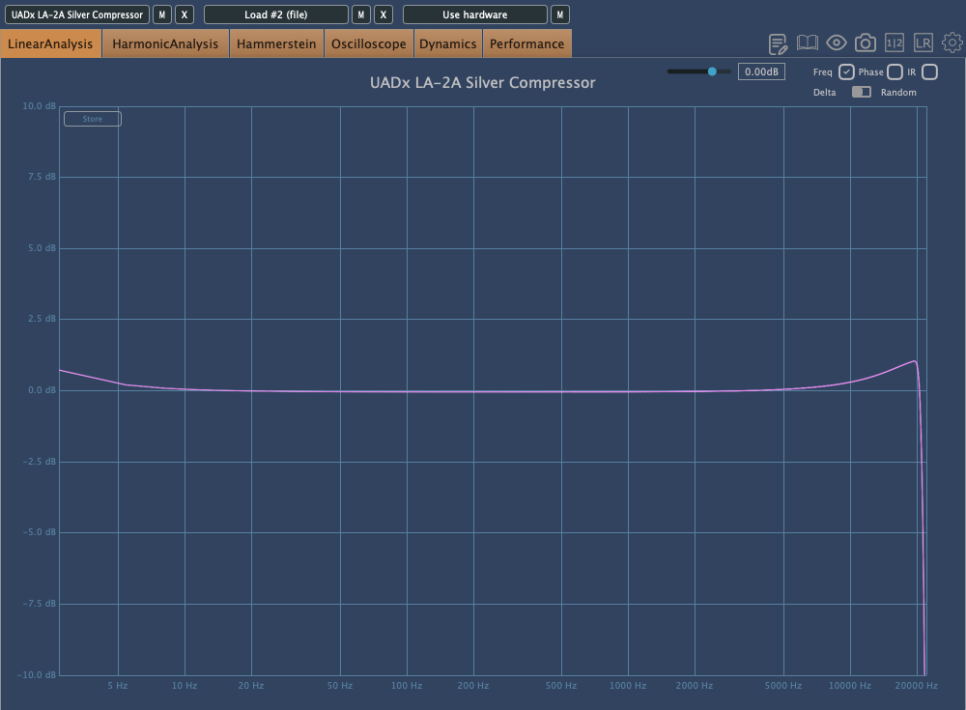Click the Delta label
This screenshot has width=966, height=710.
824,92
